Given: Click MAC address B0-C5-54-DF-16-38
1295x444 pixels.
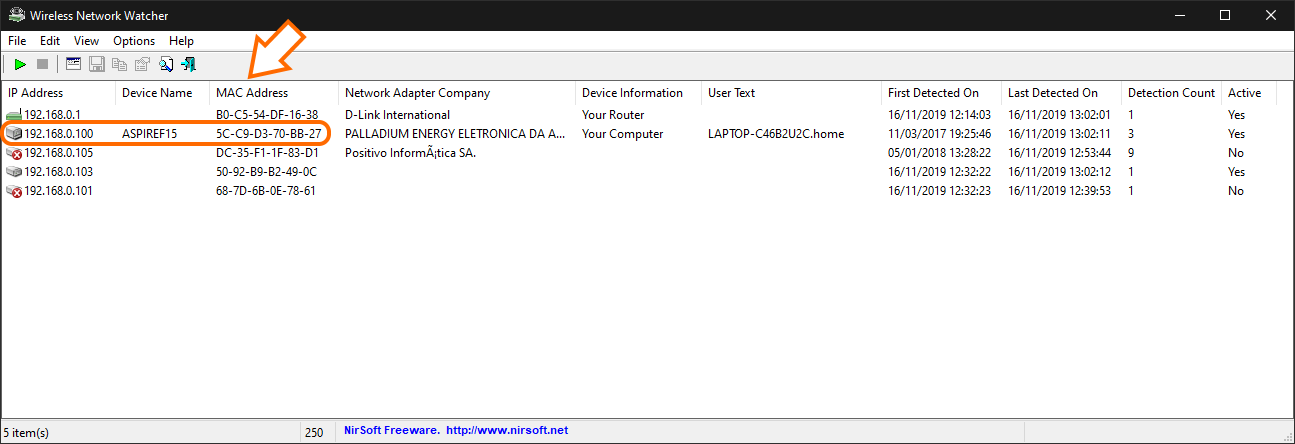Looking at the screenshot, I should pos(267,115).
